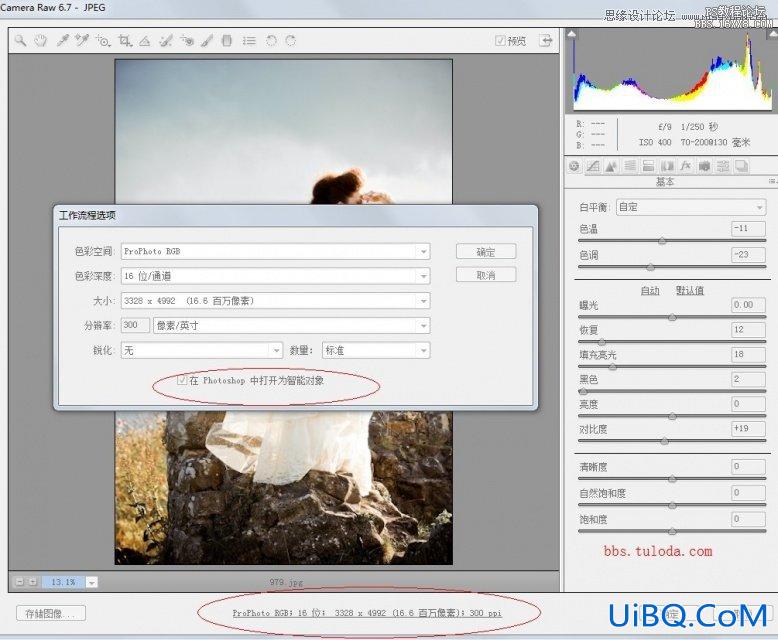
Task: Click the 色调 value field -23
Action: (x=749, y=255)
